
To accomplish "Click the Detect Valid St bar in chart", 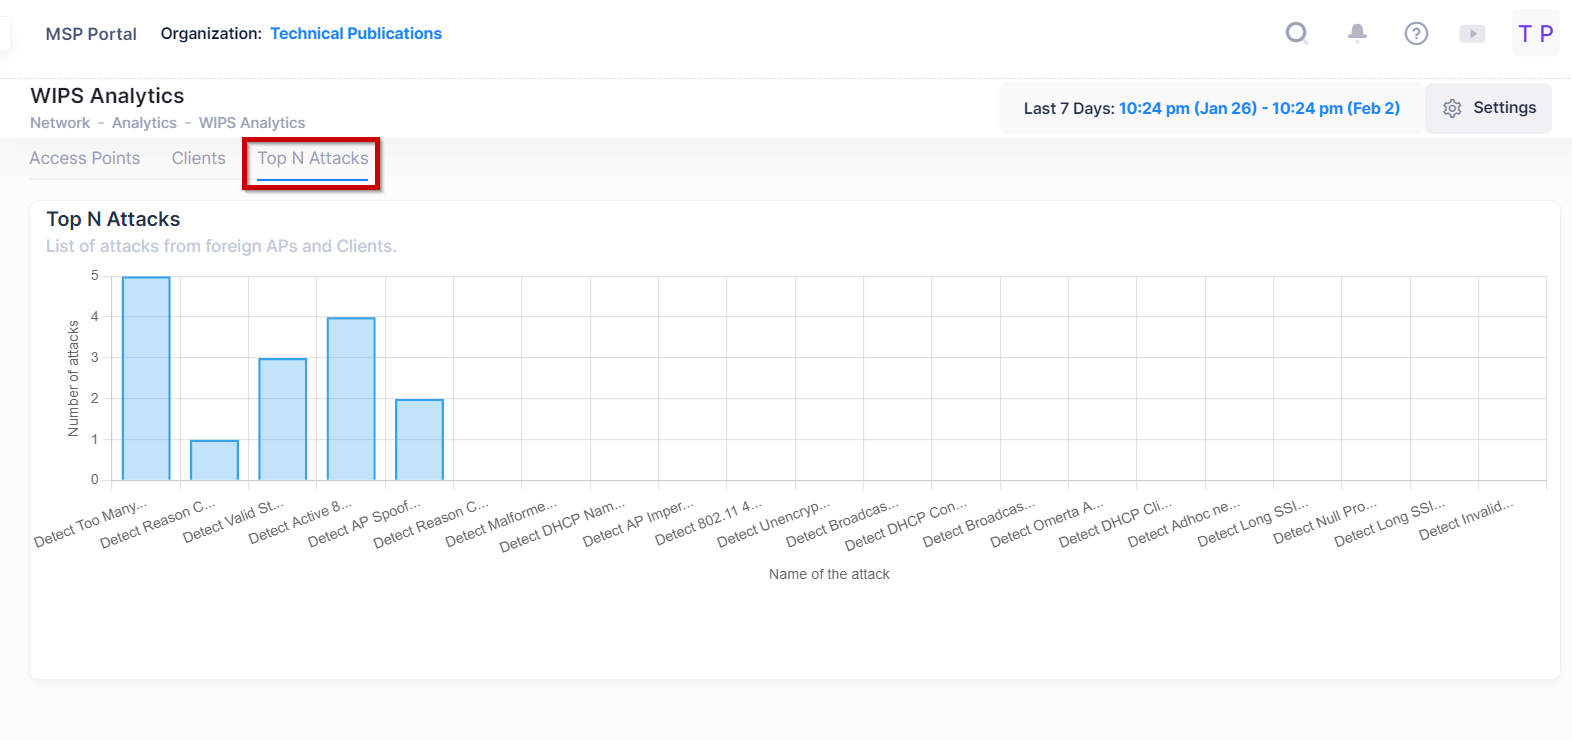I will (283, 419).
